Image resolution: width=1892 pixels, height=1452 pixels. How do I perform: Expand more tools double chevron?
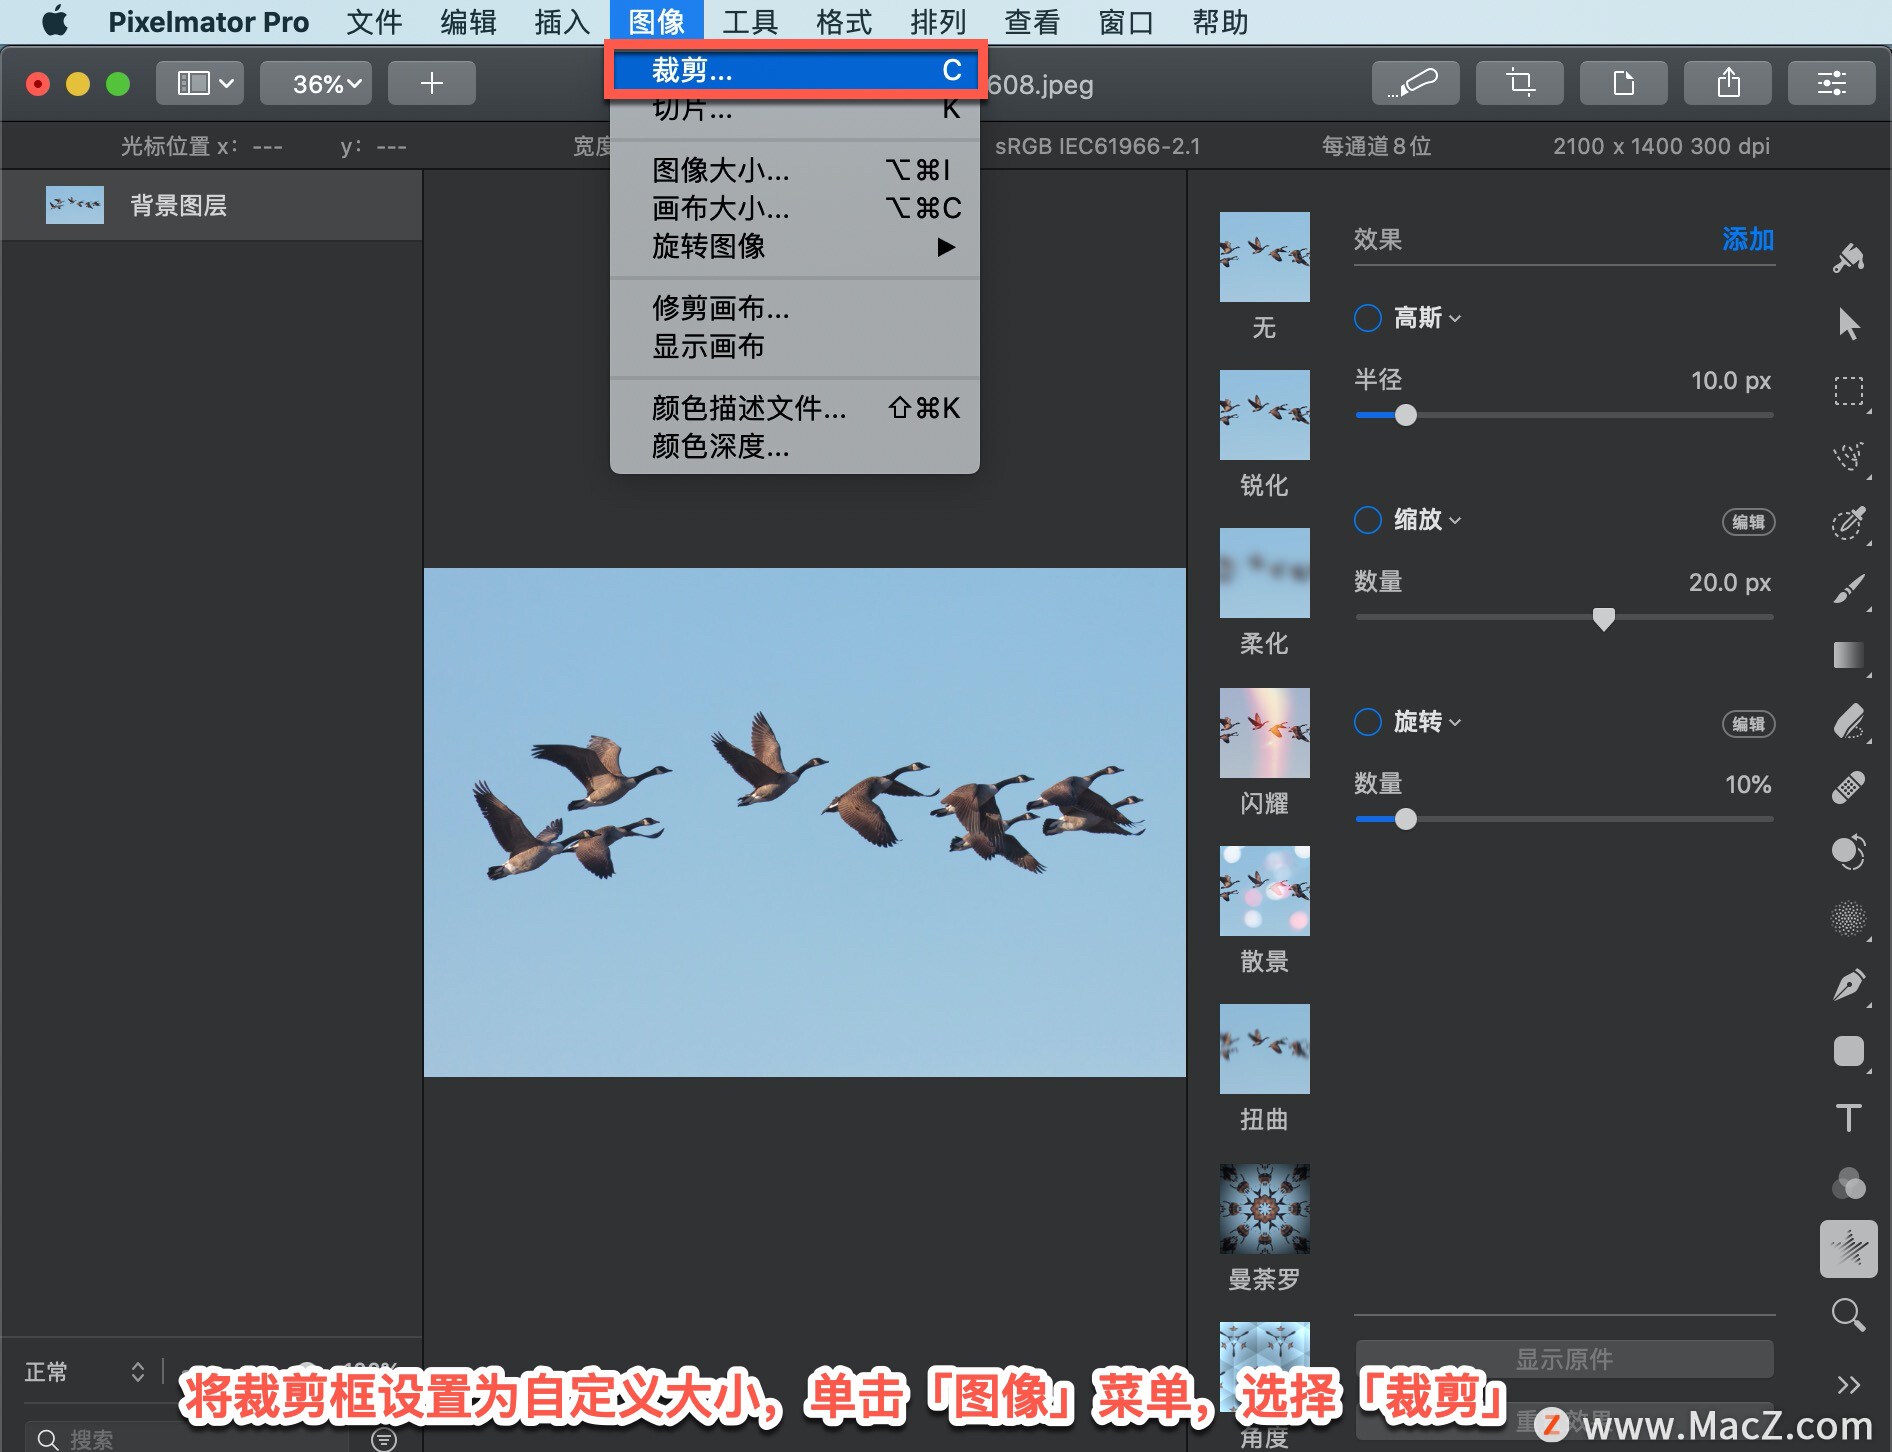[1848, 1385]
